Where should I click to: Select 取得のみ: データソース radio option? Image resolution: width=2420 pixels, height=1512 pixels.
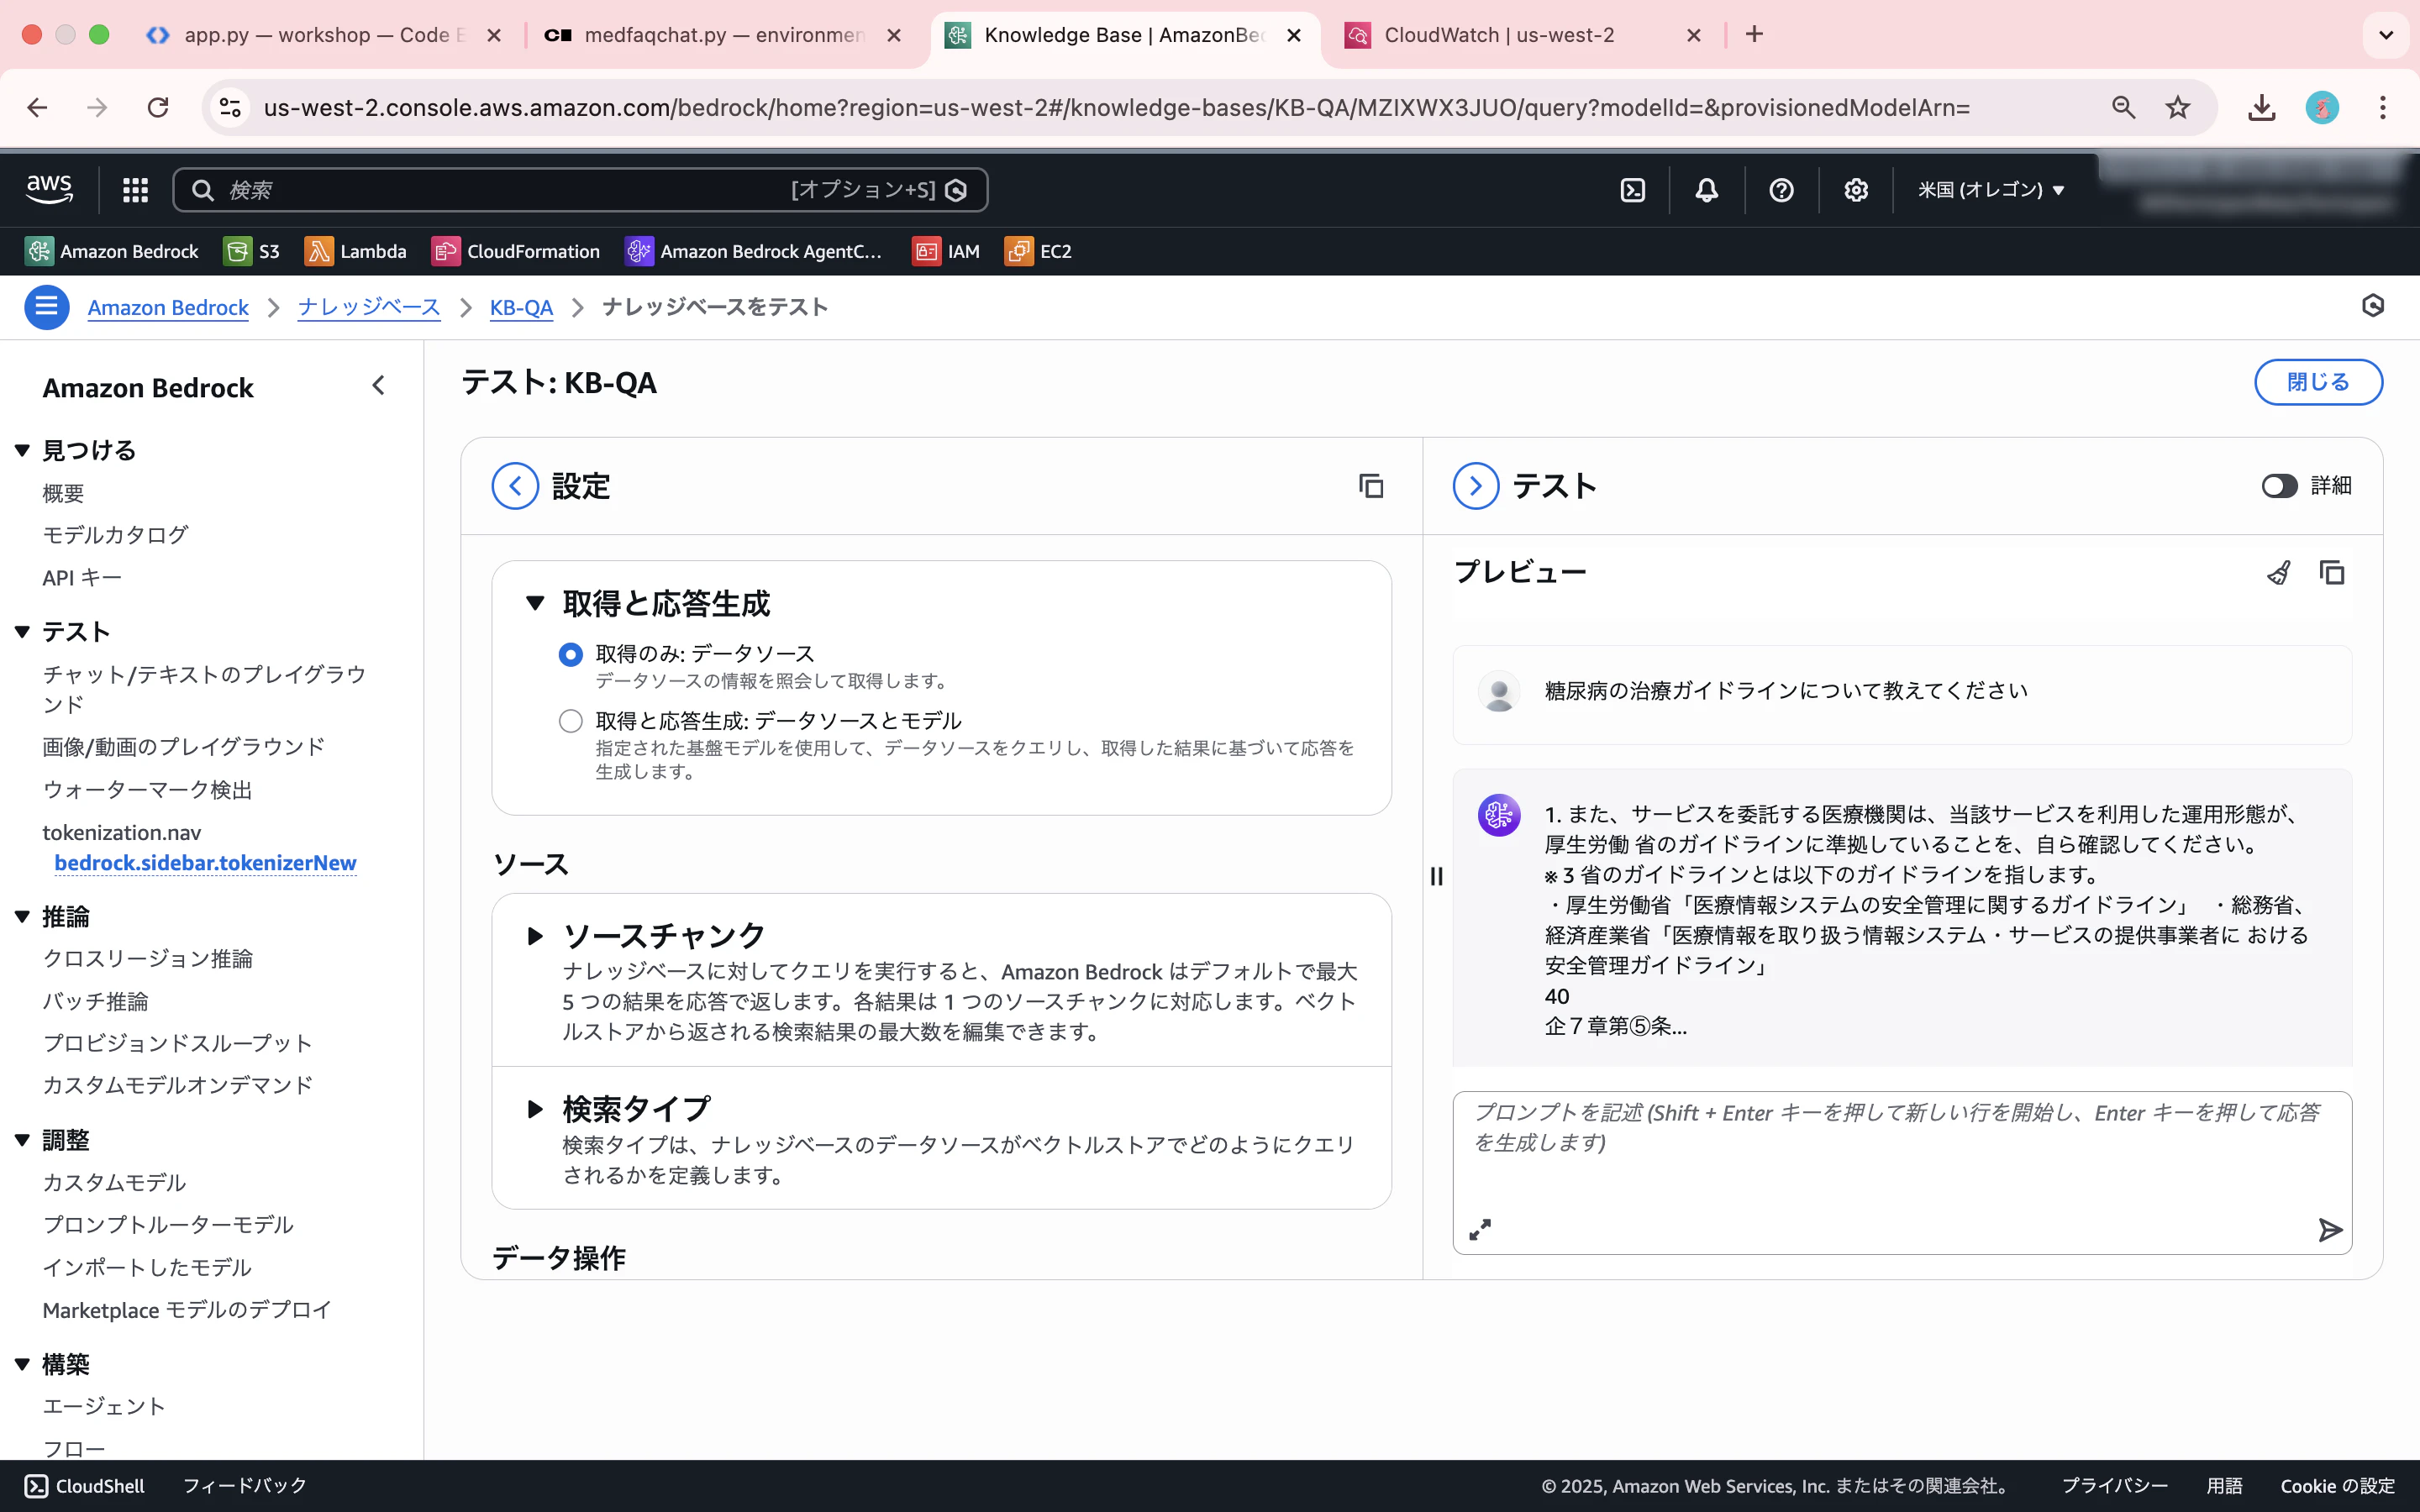570,655
